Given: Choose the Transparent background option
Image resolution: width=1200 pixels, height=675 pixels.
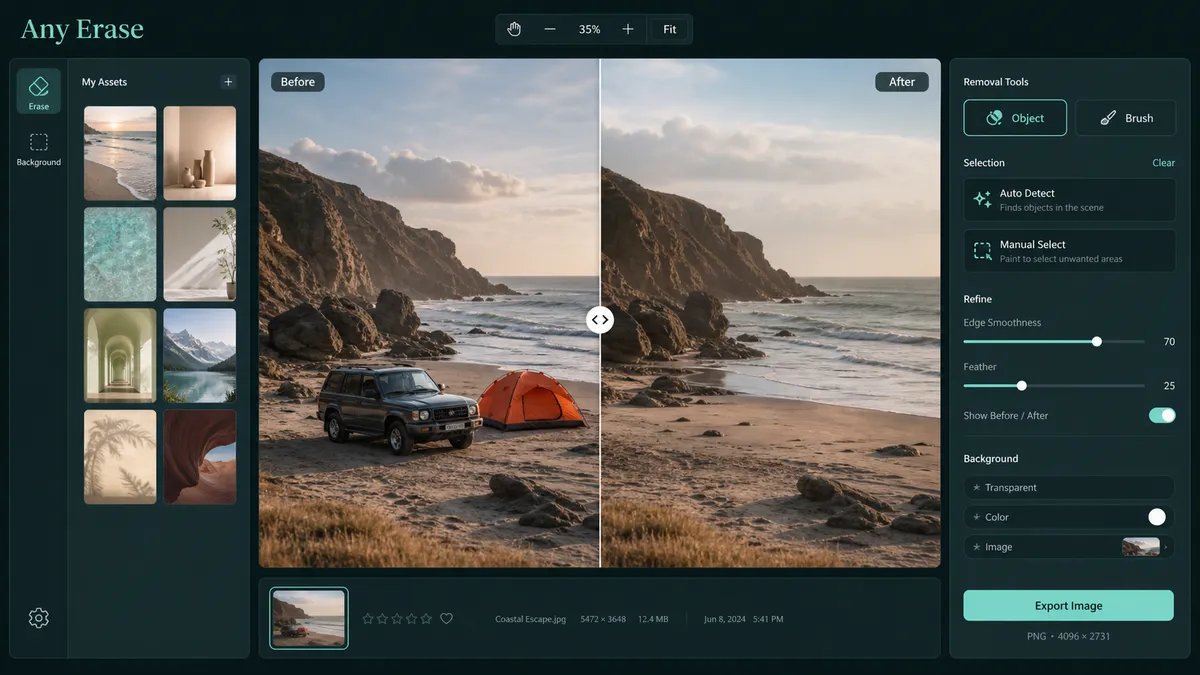Looking at the screenshot, I should pos(1068,487).
